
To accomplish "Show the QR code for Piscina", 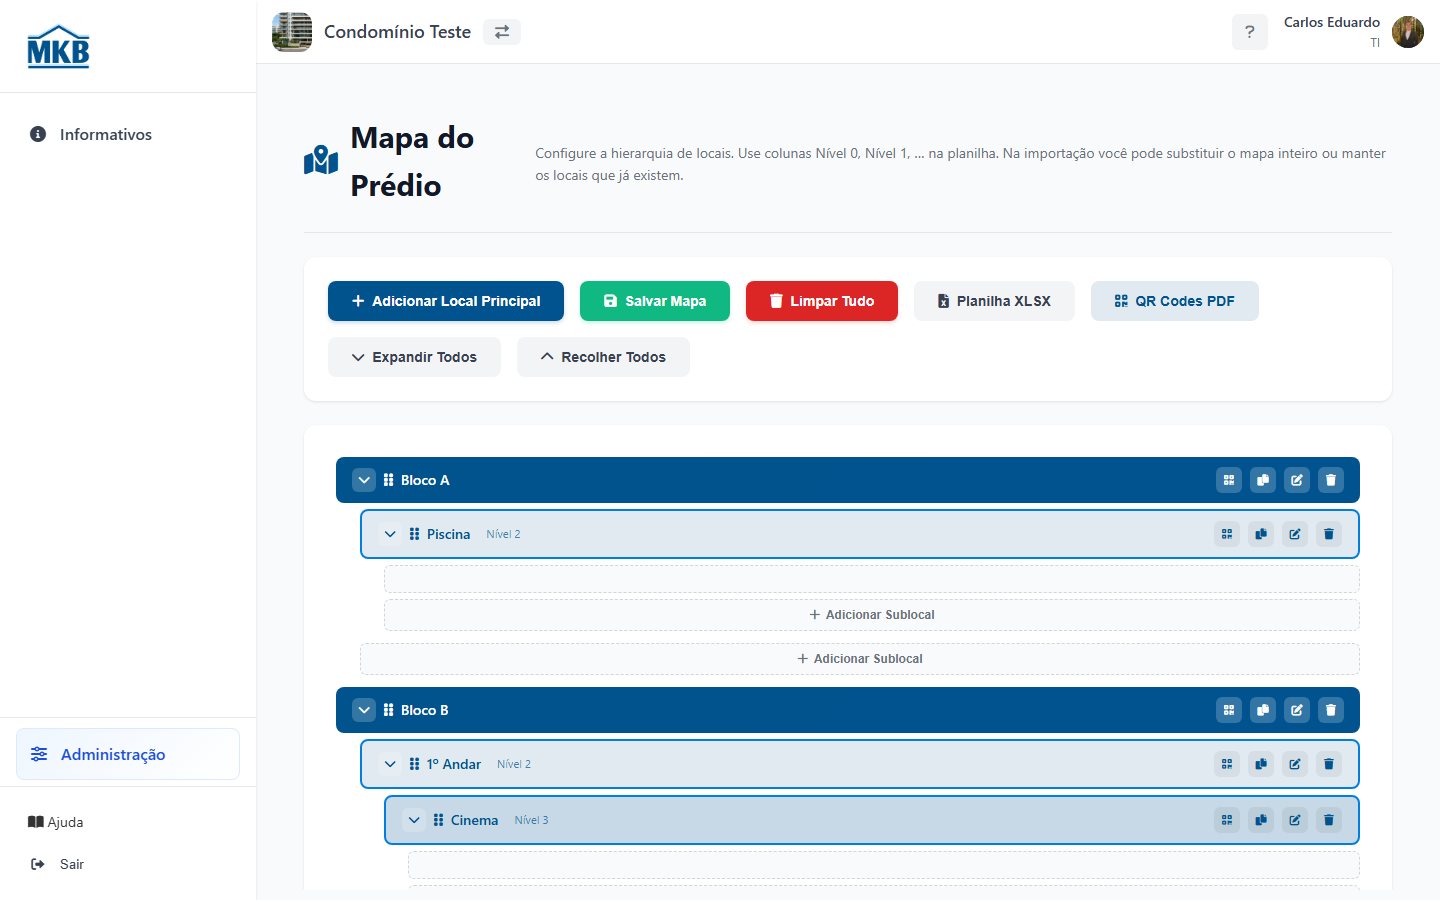I will pyautogui.click(x=1227, y=534).
